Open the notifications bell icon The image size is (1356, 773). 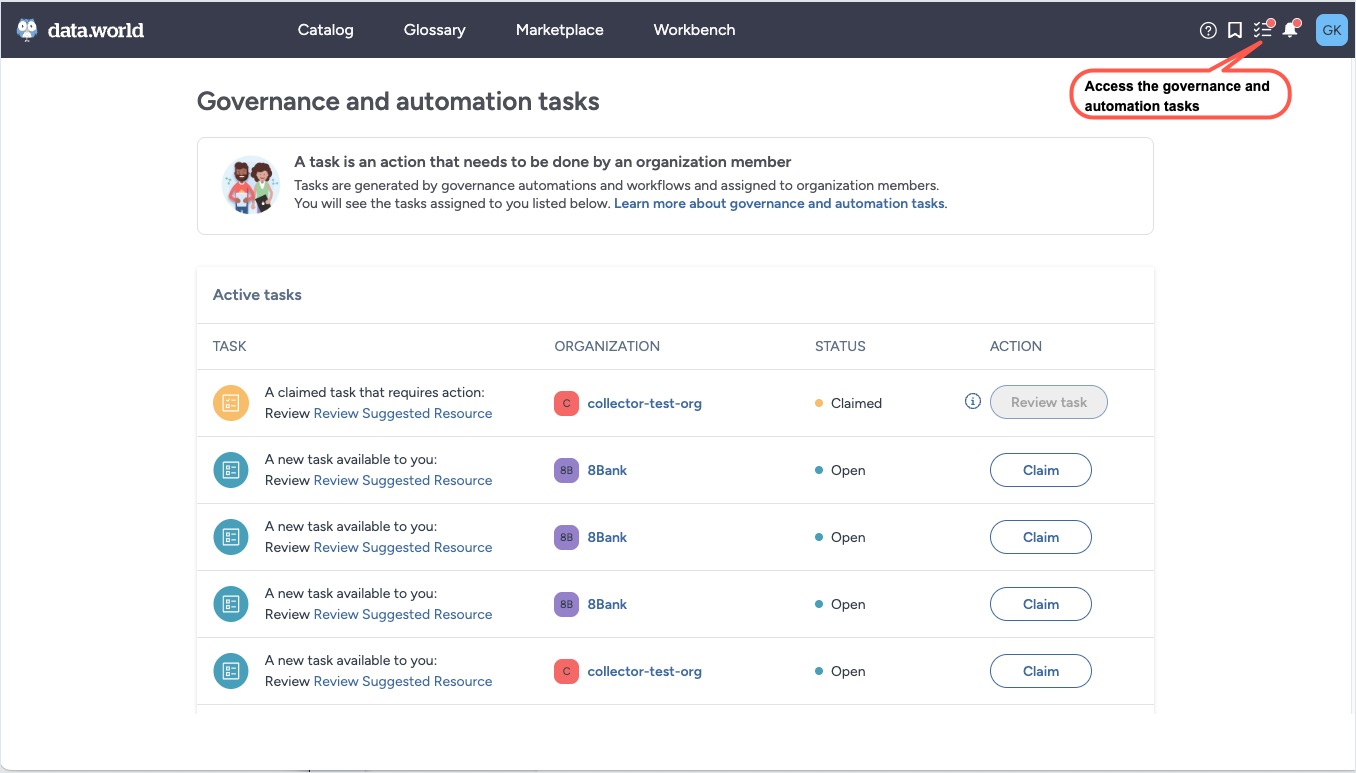tap(1290, 30)
